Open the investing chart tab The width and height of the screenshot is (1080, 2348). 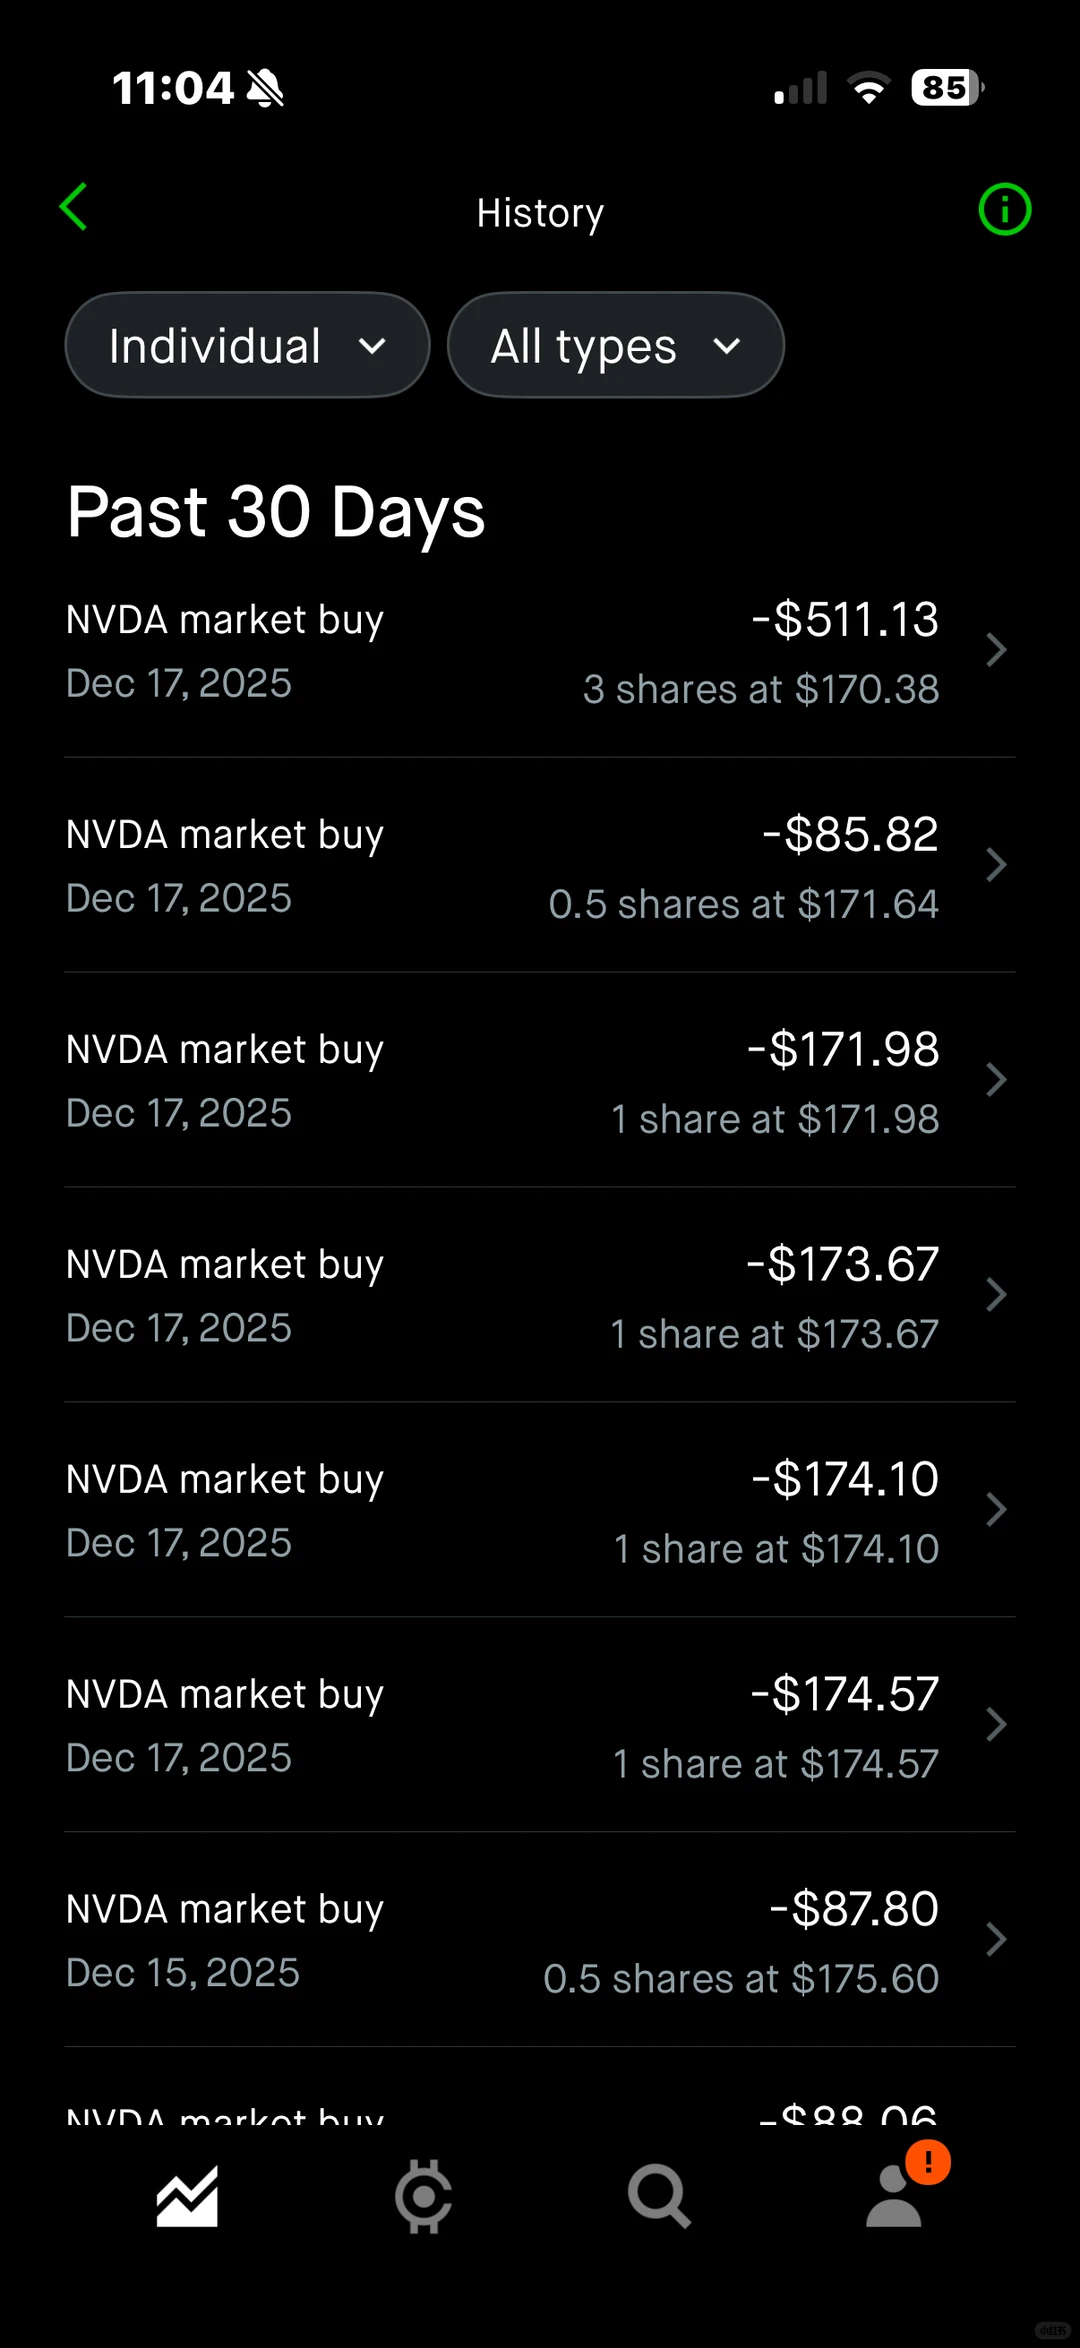pos(187,2197)
